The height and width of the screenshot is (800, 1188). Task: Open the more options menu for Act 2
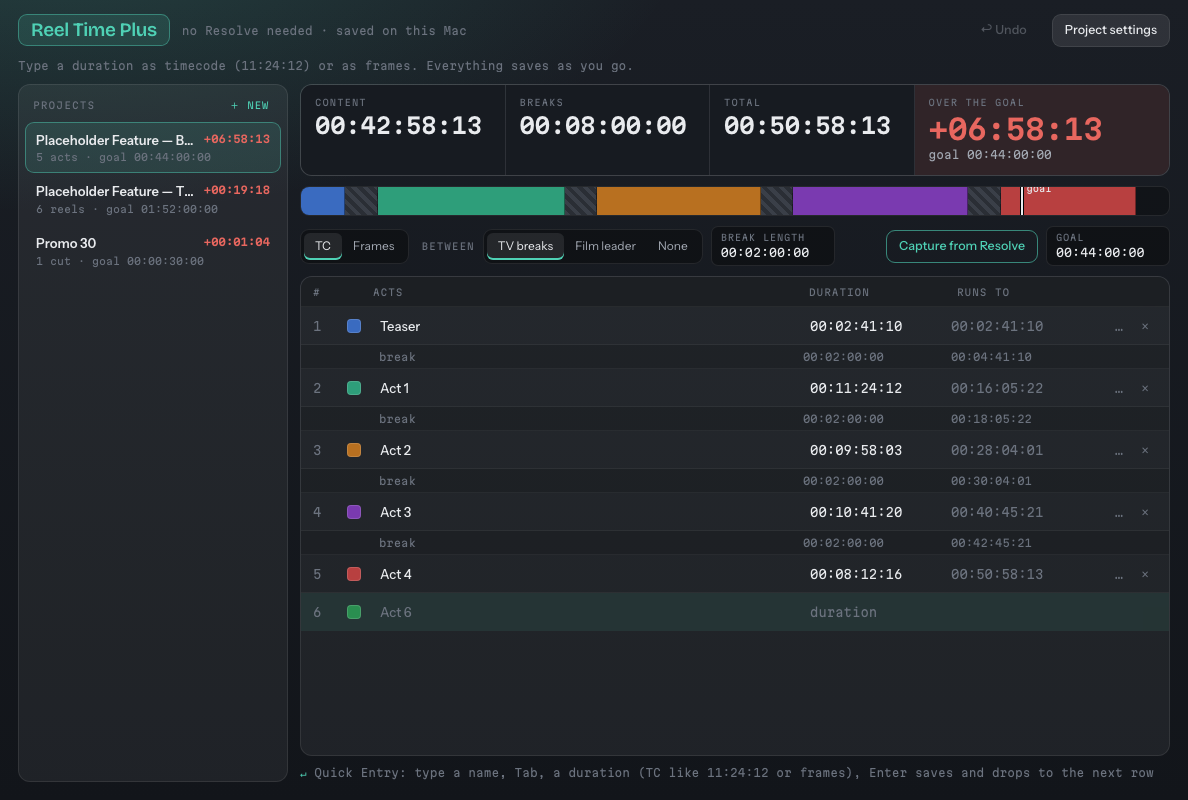(x=1119, y=451)
